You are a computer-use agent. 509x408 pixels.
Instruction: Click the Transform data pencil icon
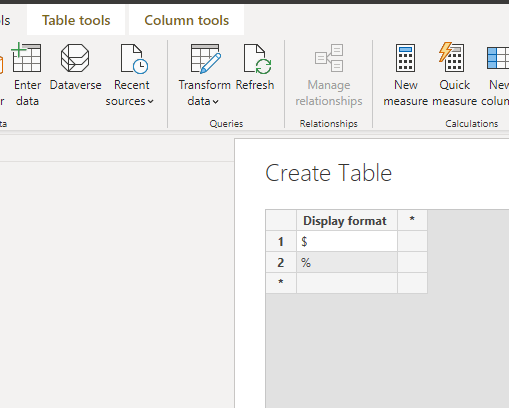click(205, 59)
